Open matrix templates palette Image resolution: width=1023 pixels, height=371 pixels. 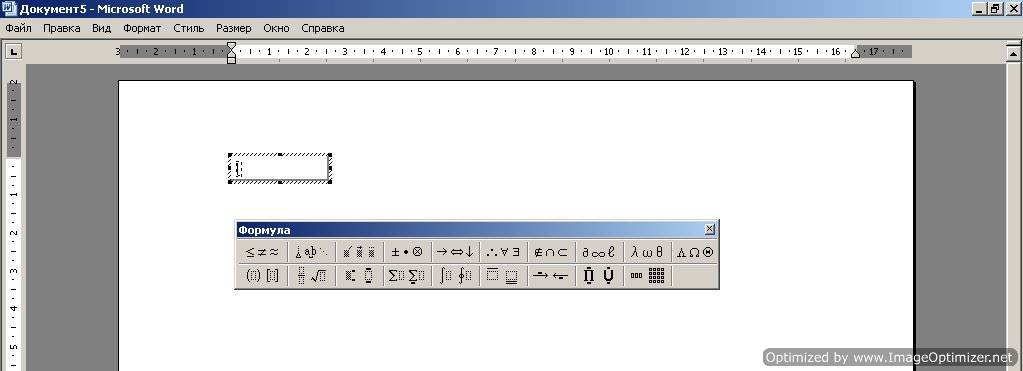[647, 276]
